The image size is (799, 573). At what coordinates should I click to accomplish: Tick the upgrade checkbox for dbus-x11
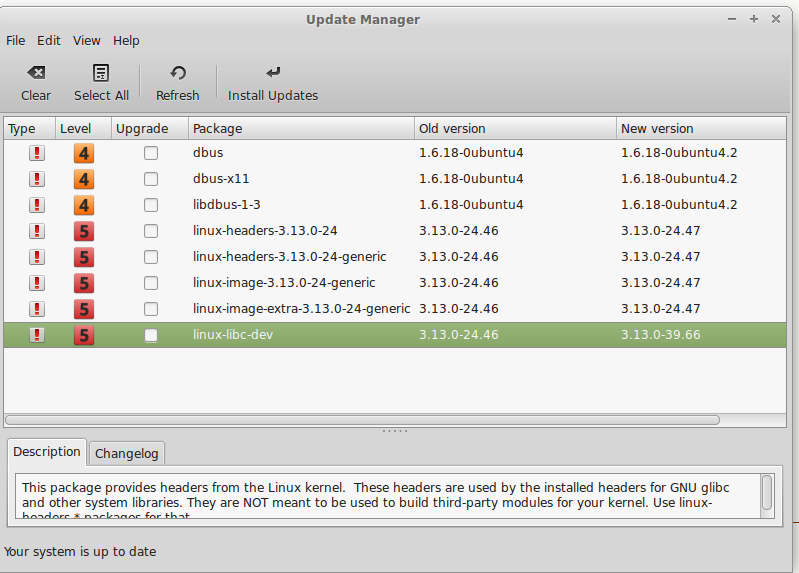tap(151, 179)
